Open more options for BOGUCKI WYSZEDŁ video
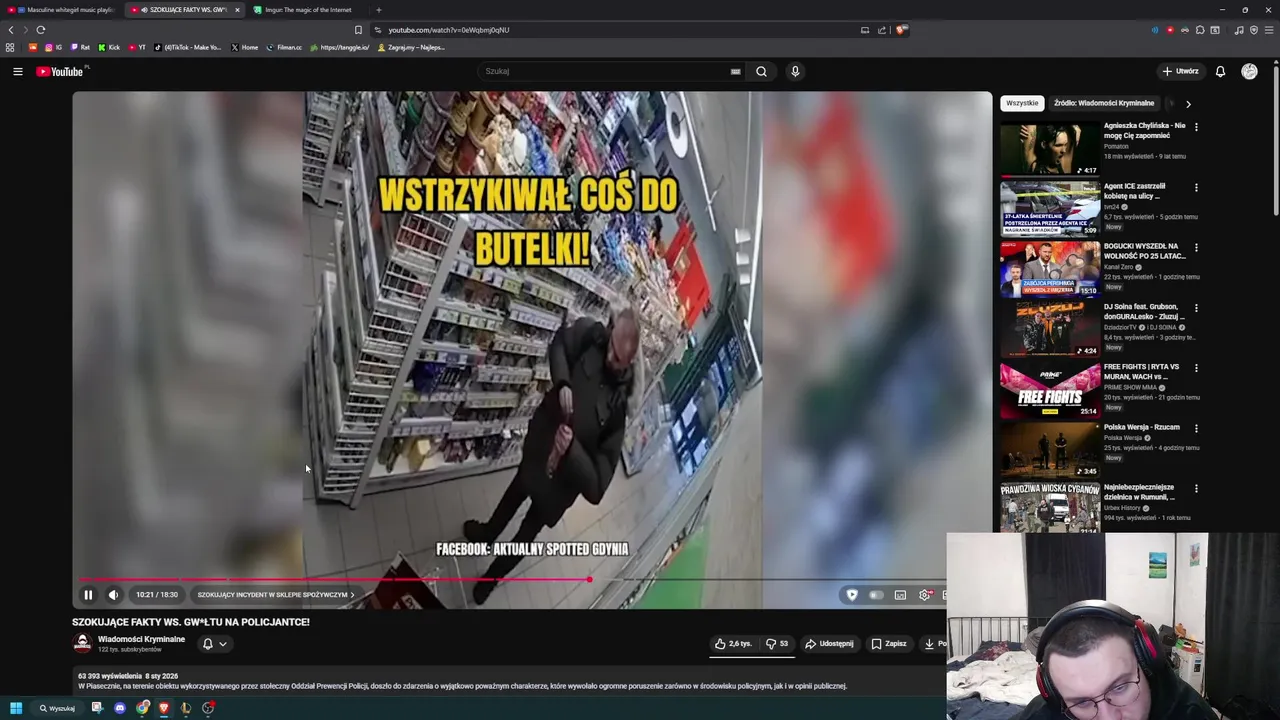1280x720 pixels. (x=1196, y=247)
